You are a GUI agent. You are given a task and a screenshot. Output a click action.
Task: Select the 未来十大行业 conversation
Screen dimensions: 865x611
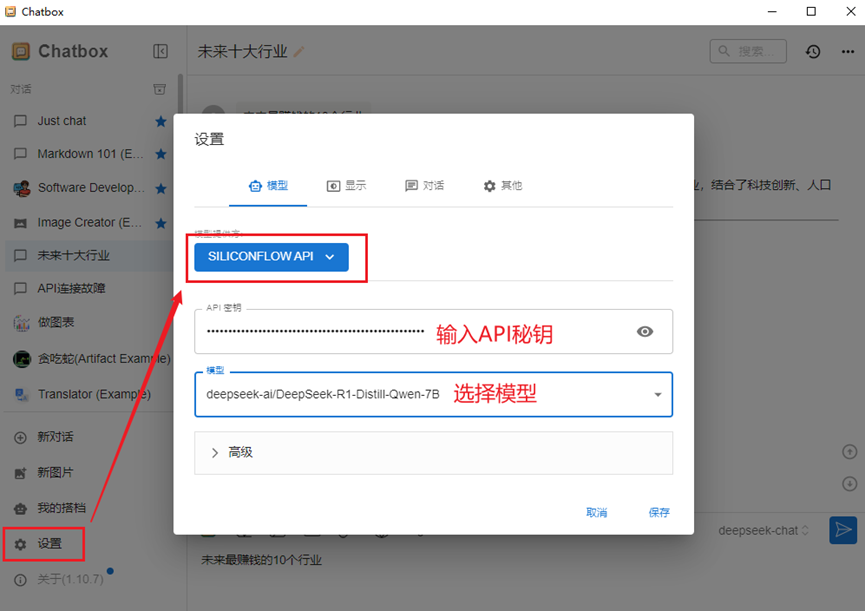click(89, 255)
